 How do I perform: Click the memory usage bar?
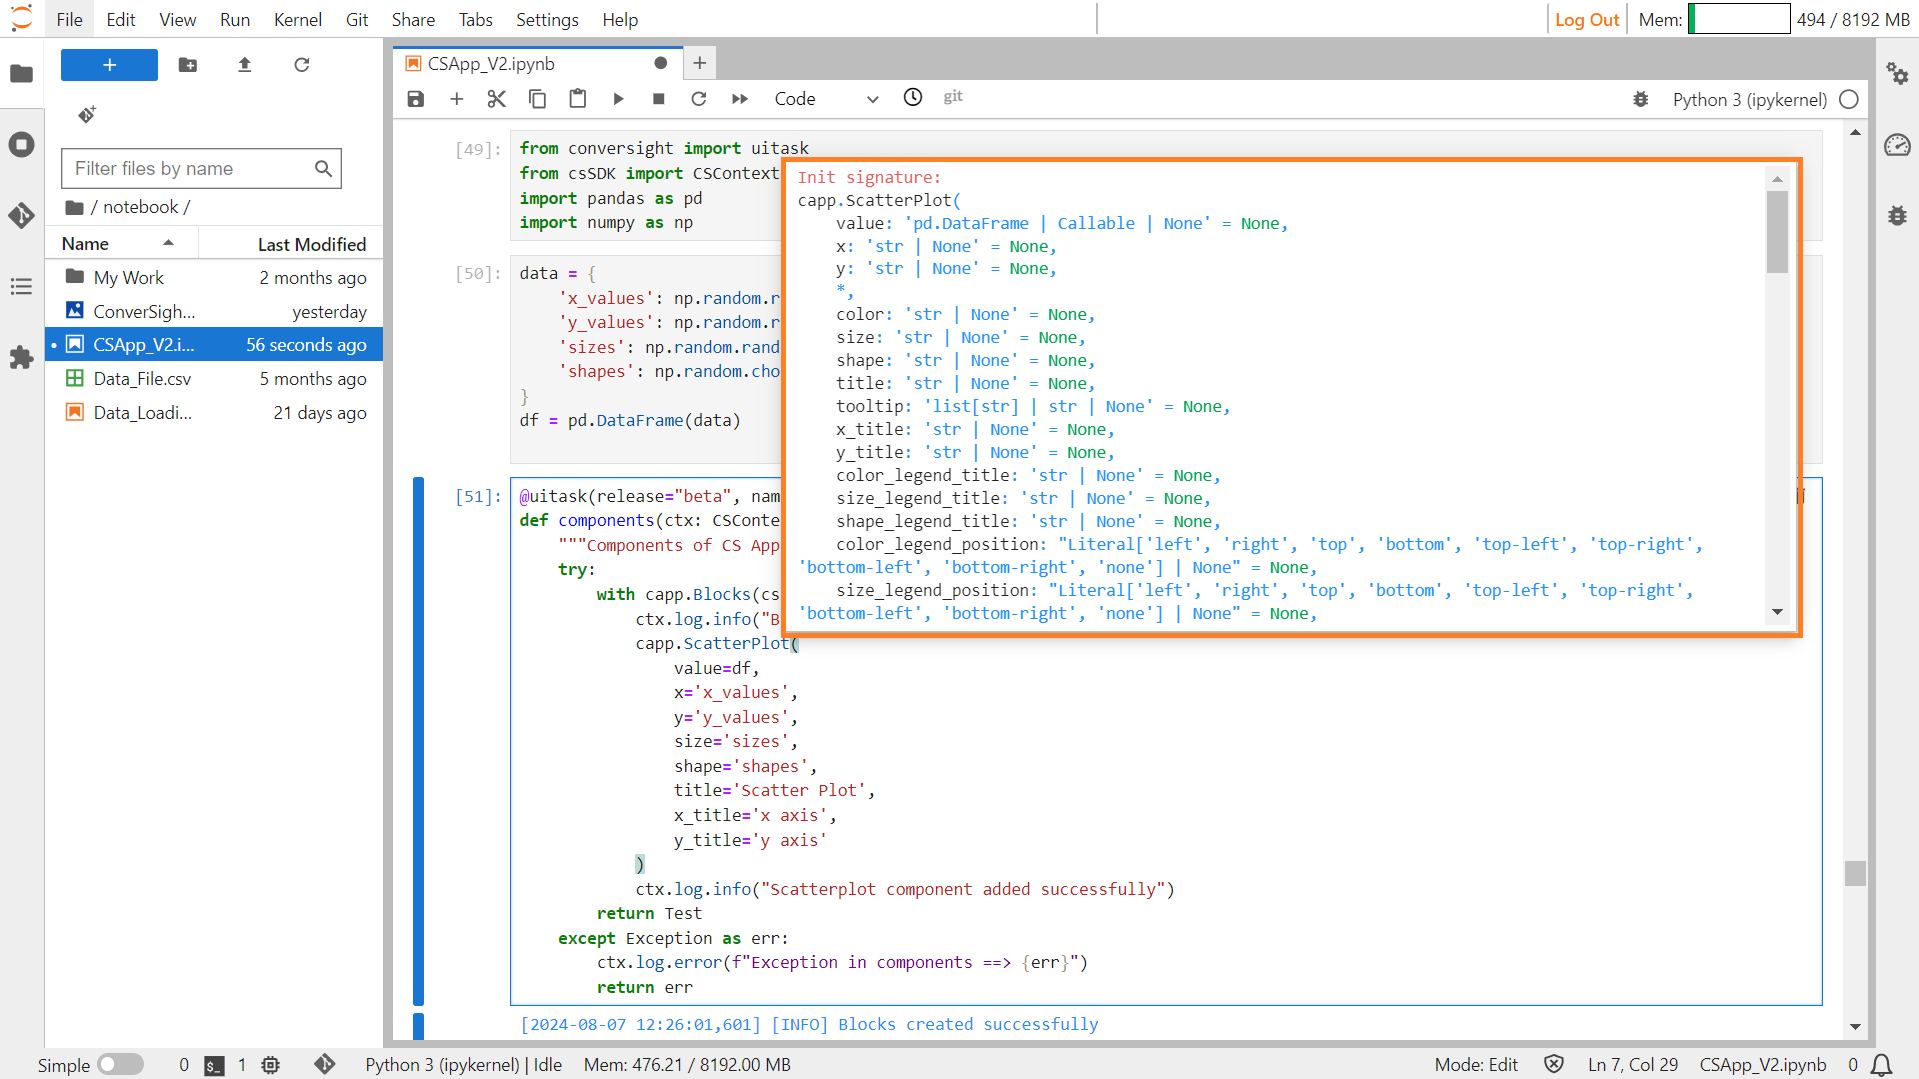1738,19
